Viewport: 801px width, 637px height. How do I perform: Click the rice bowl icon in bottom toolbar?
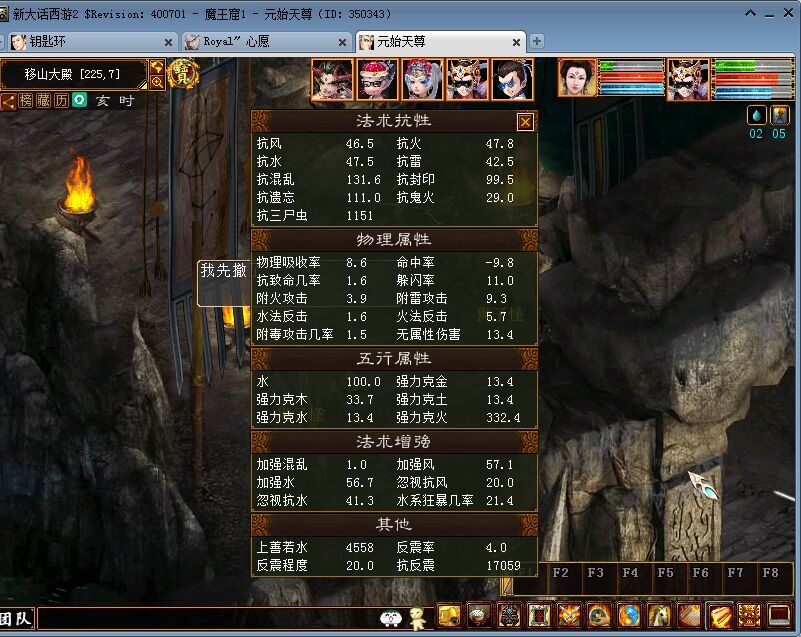click(x=478, y=616)
